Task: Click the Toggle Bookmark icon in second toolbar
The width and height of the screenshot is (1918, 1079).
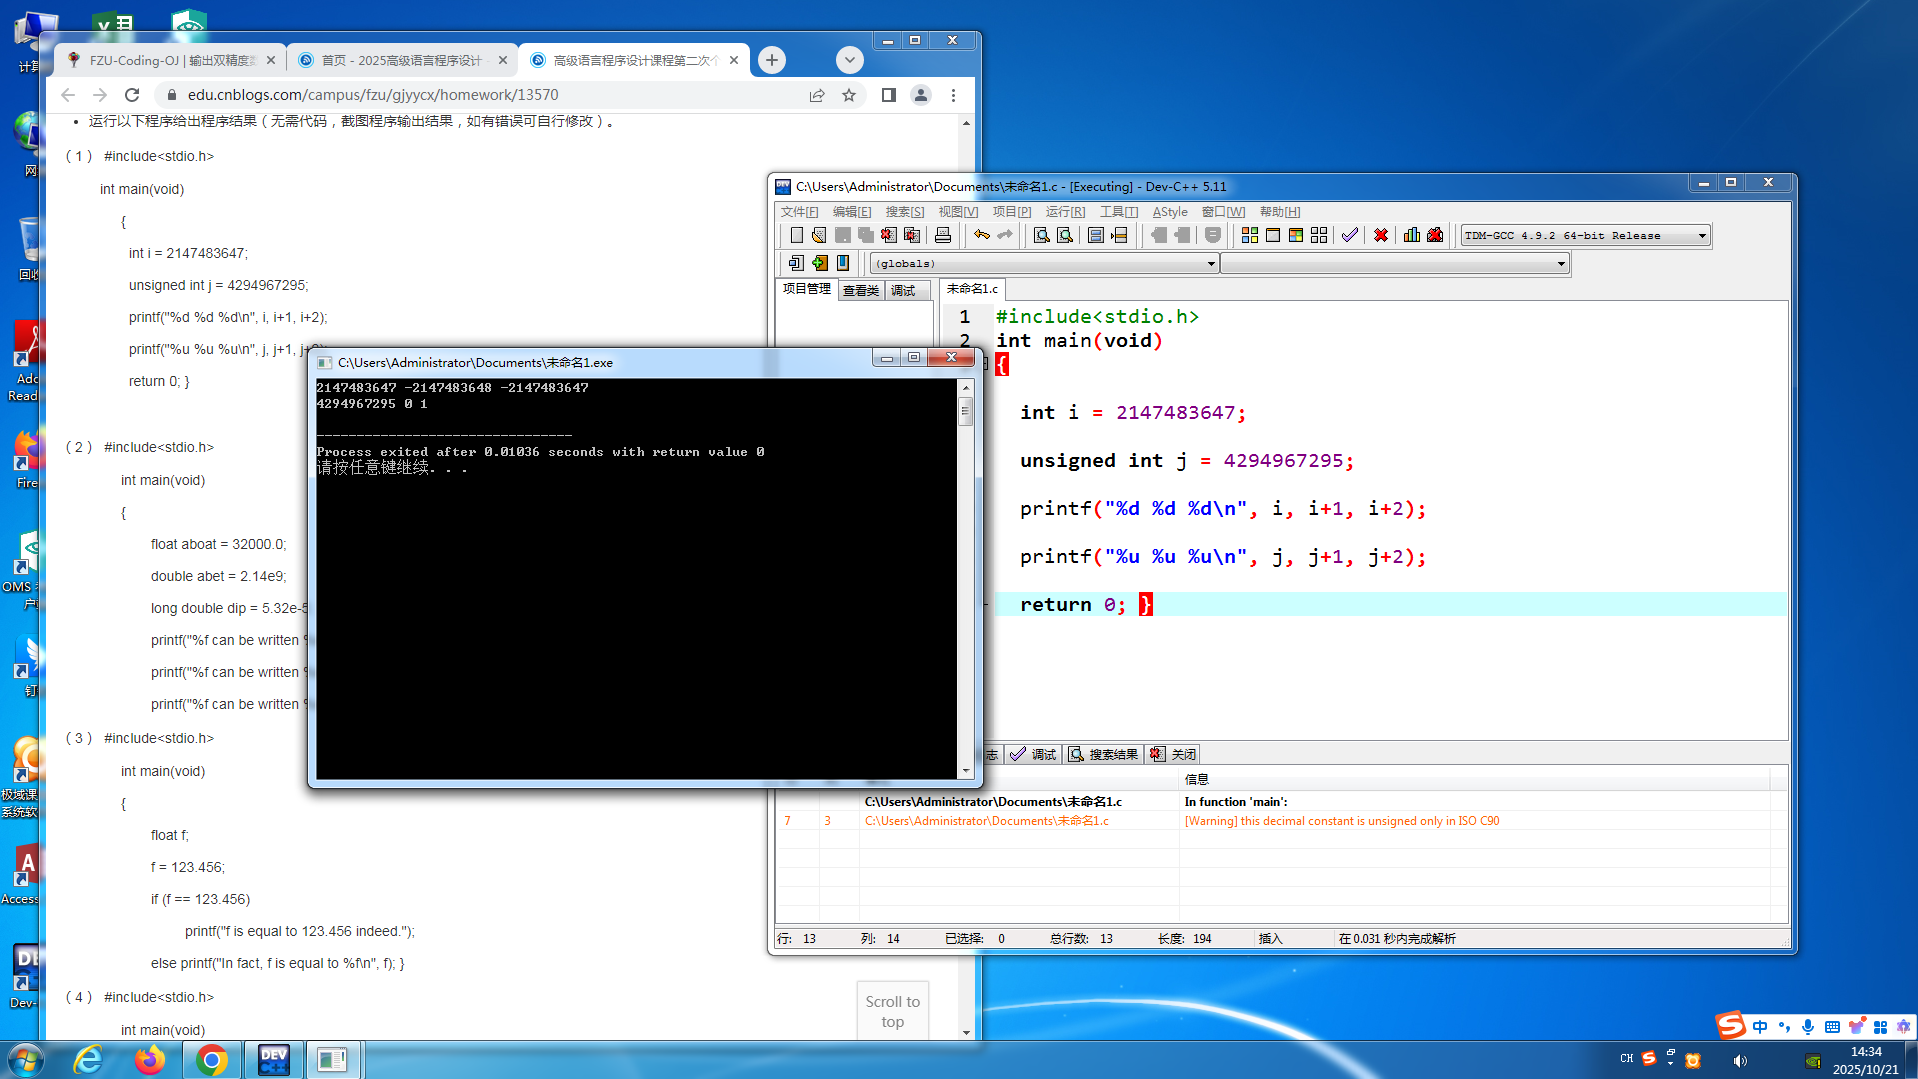Action: pos(843,263)
